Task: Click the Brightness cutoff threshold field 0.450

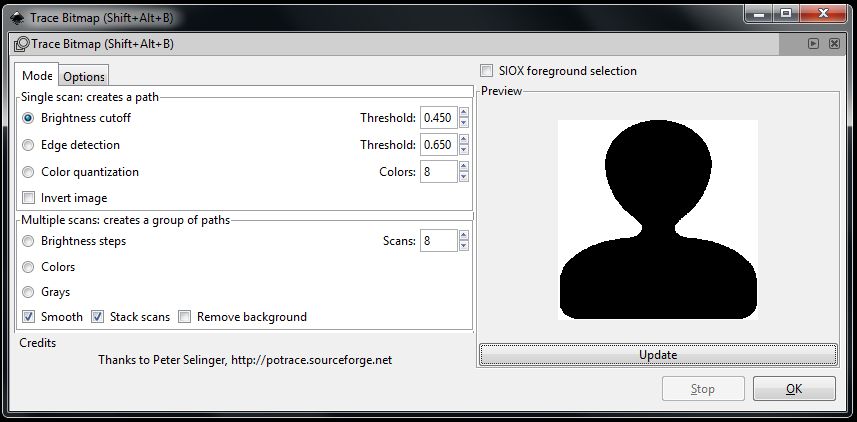Action: [438, 118]
